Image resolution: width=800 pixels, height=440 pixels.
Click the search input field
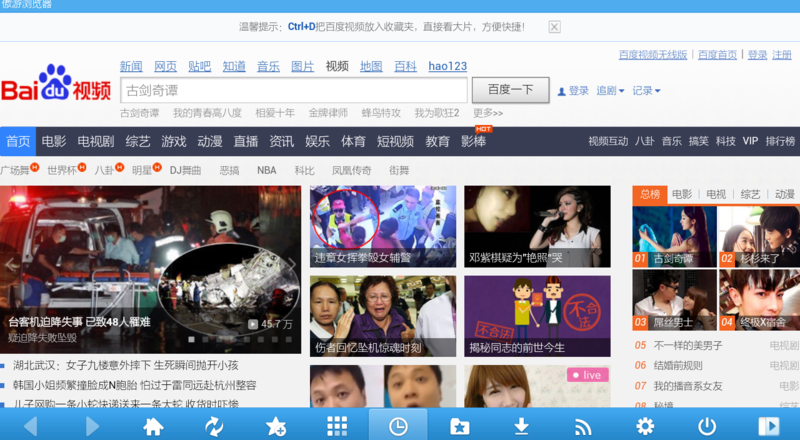point(294,90)
